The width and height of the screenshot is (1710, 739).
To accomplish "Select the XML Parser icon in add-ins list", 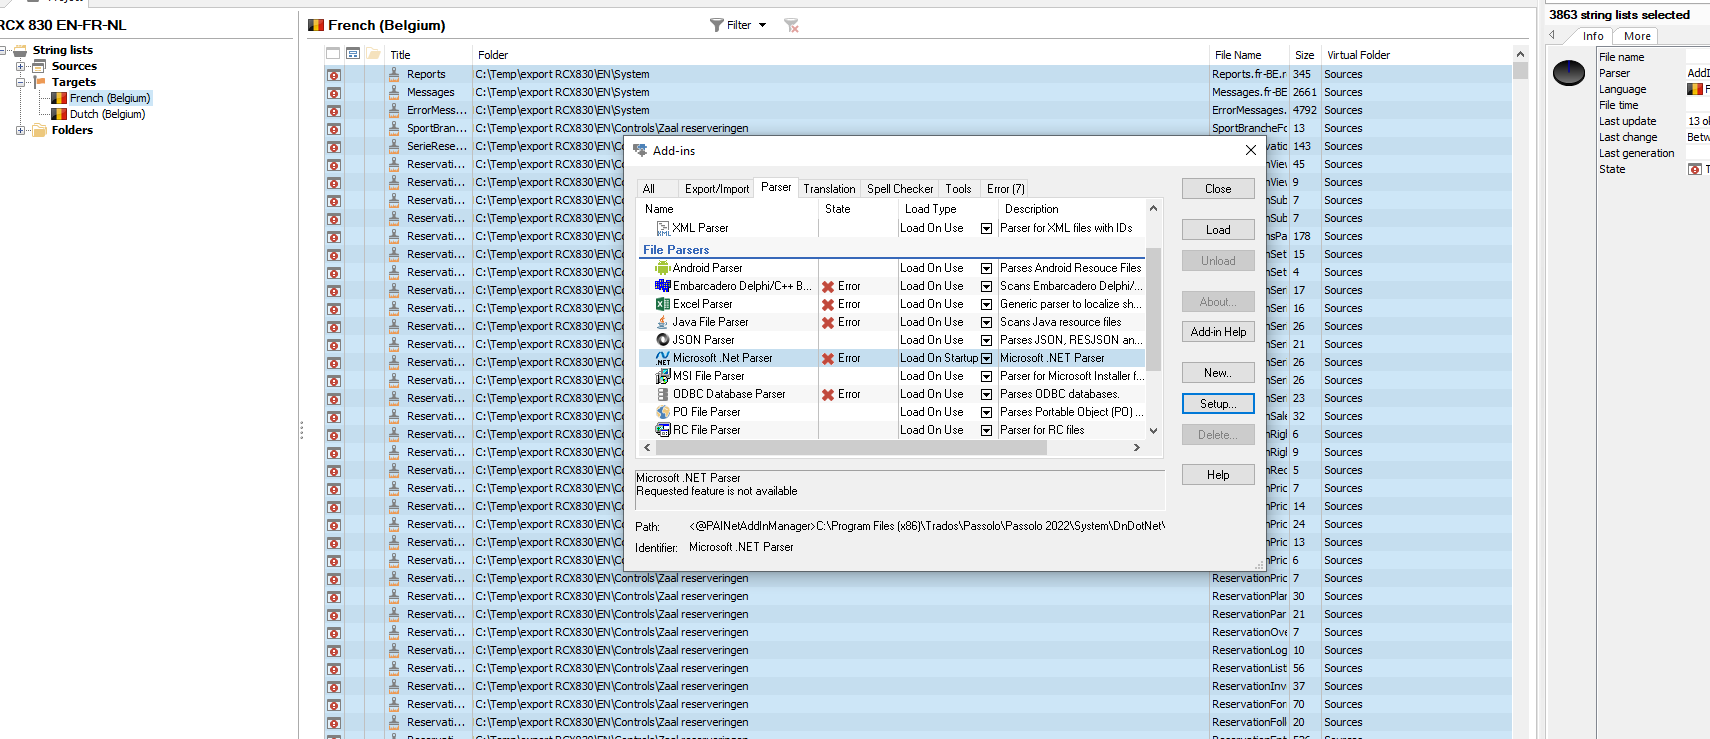I will [662, 228].
